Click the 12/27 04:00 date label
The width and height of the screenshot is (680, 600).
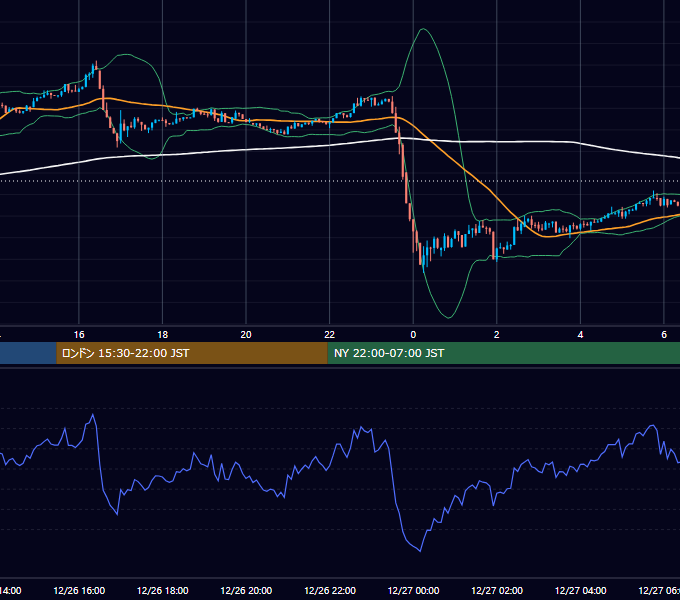[580, 591]
